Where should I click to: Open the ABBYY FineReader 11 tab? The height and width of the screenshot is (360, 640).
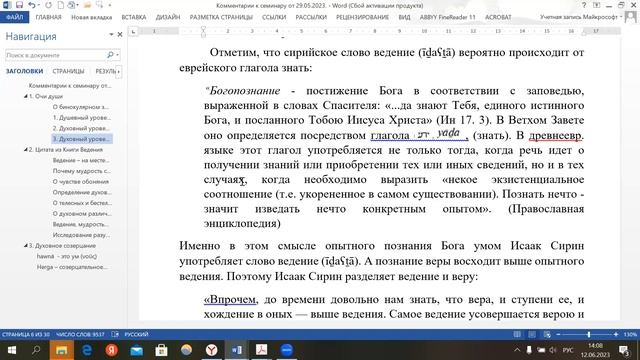[x=447, y=17]
